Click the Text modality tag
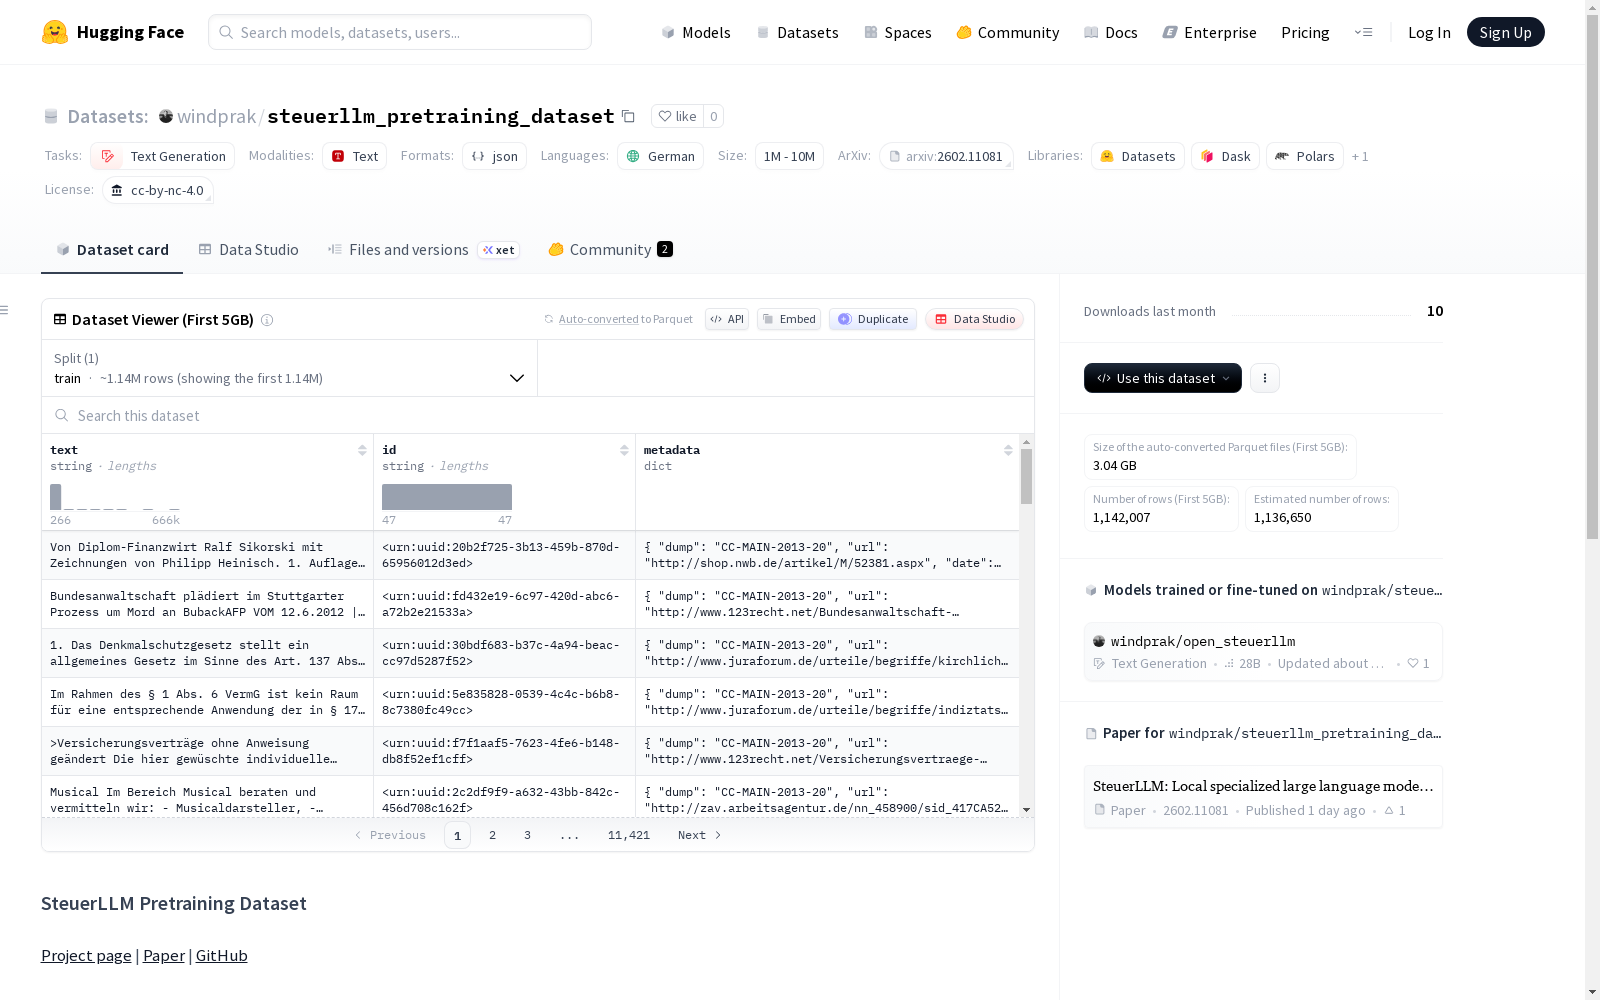This screenshot has height=1000, width=1600. coord(355,156)
